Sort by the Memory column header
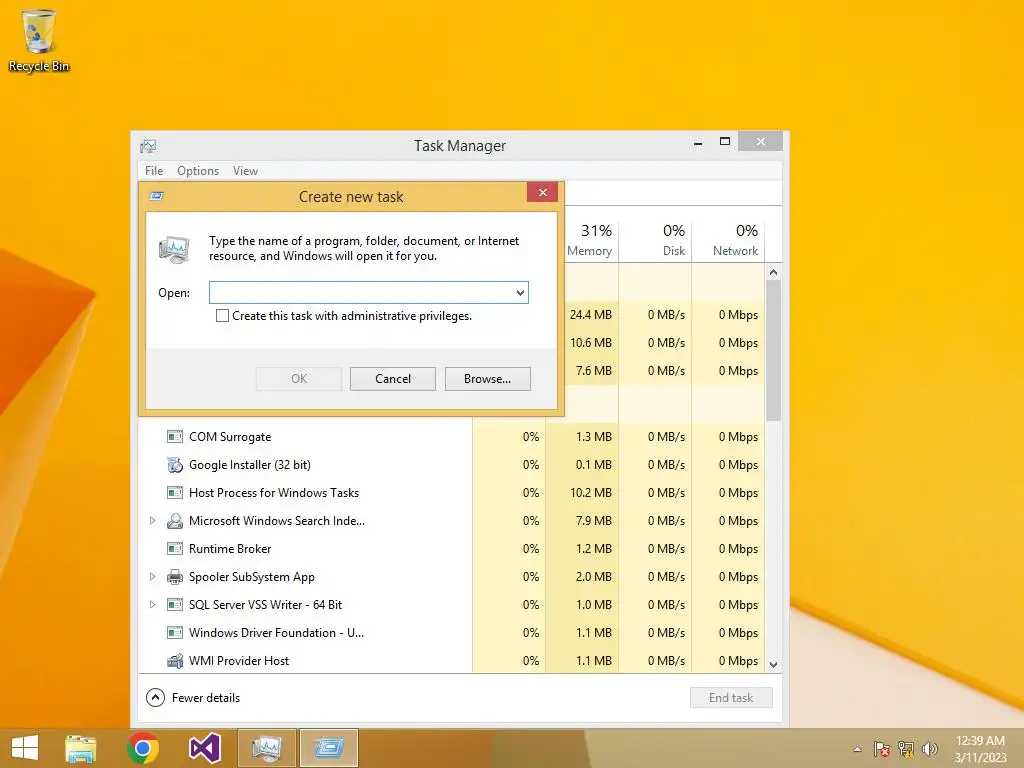This screenshot has height=768, width=1024. pos(590,240)
